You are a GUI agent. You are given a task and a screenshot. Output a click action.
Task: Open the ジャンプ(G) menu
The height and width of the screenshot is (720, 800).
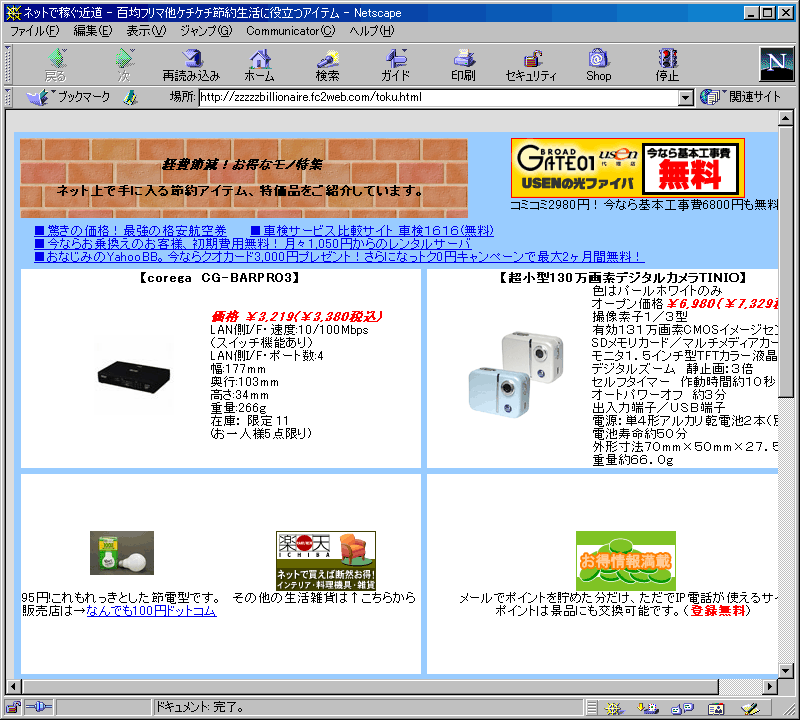(206, 31)
